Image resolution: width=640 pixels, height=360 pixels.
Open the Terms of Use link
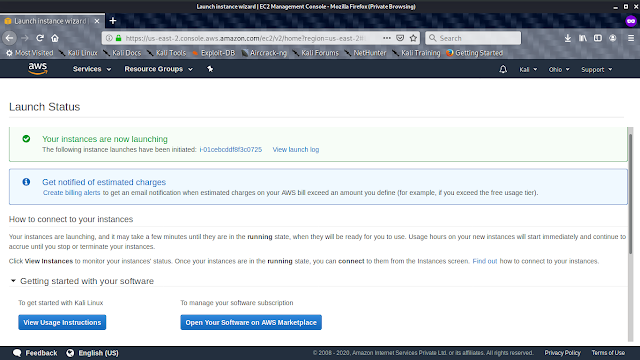(x=608, y=353)
